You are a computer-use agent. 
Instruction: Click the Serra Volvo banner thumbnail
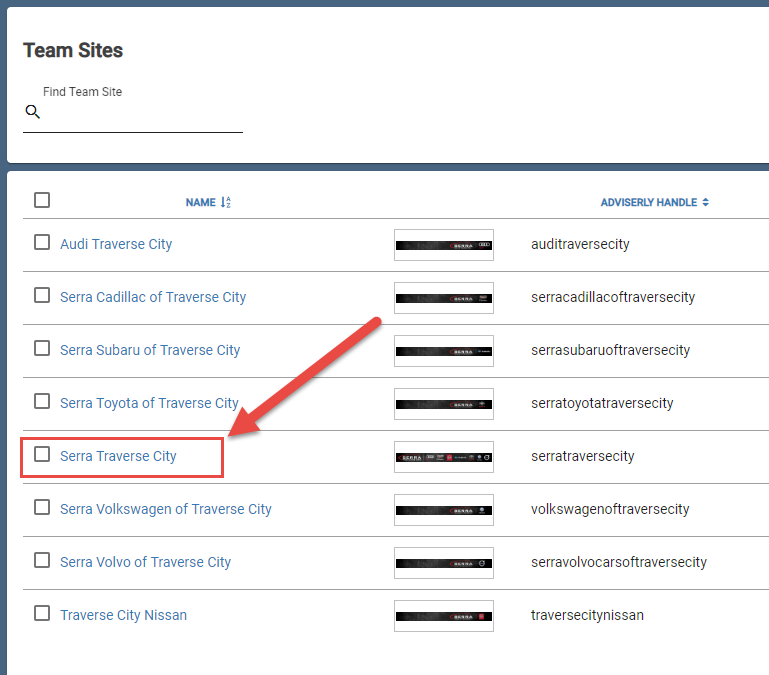click(444, 563)
